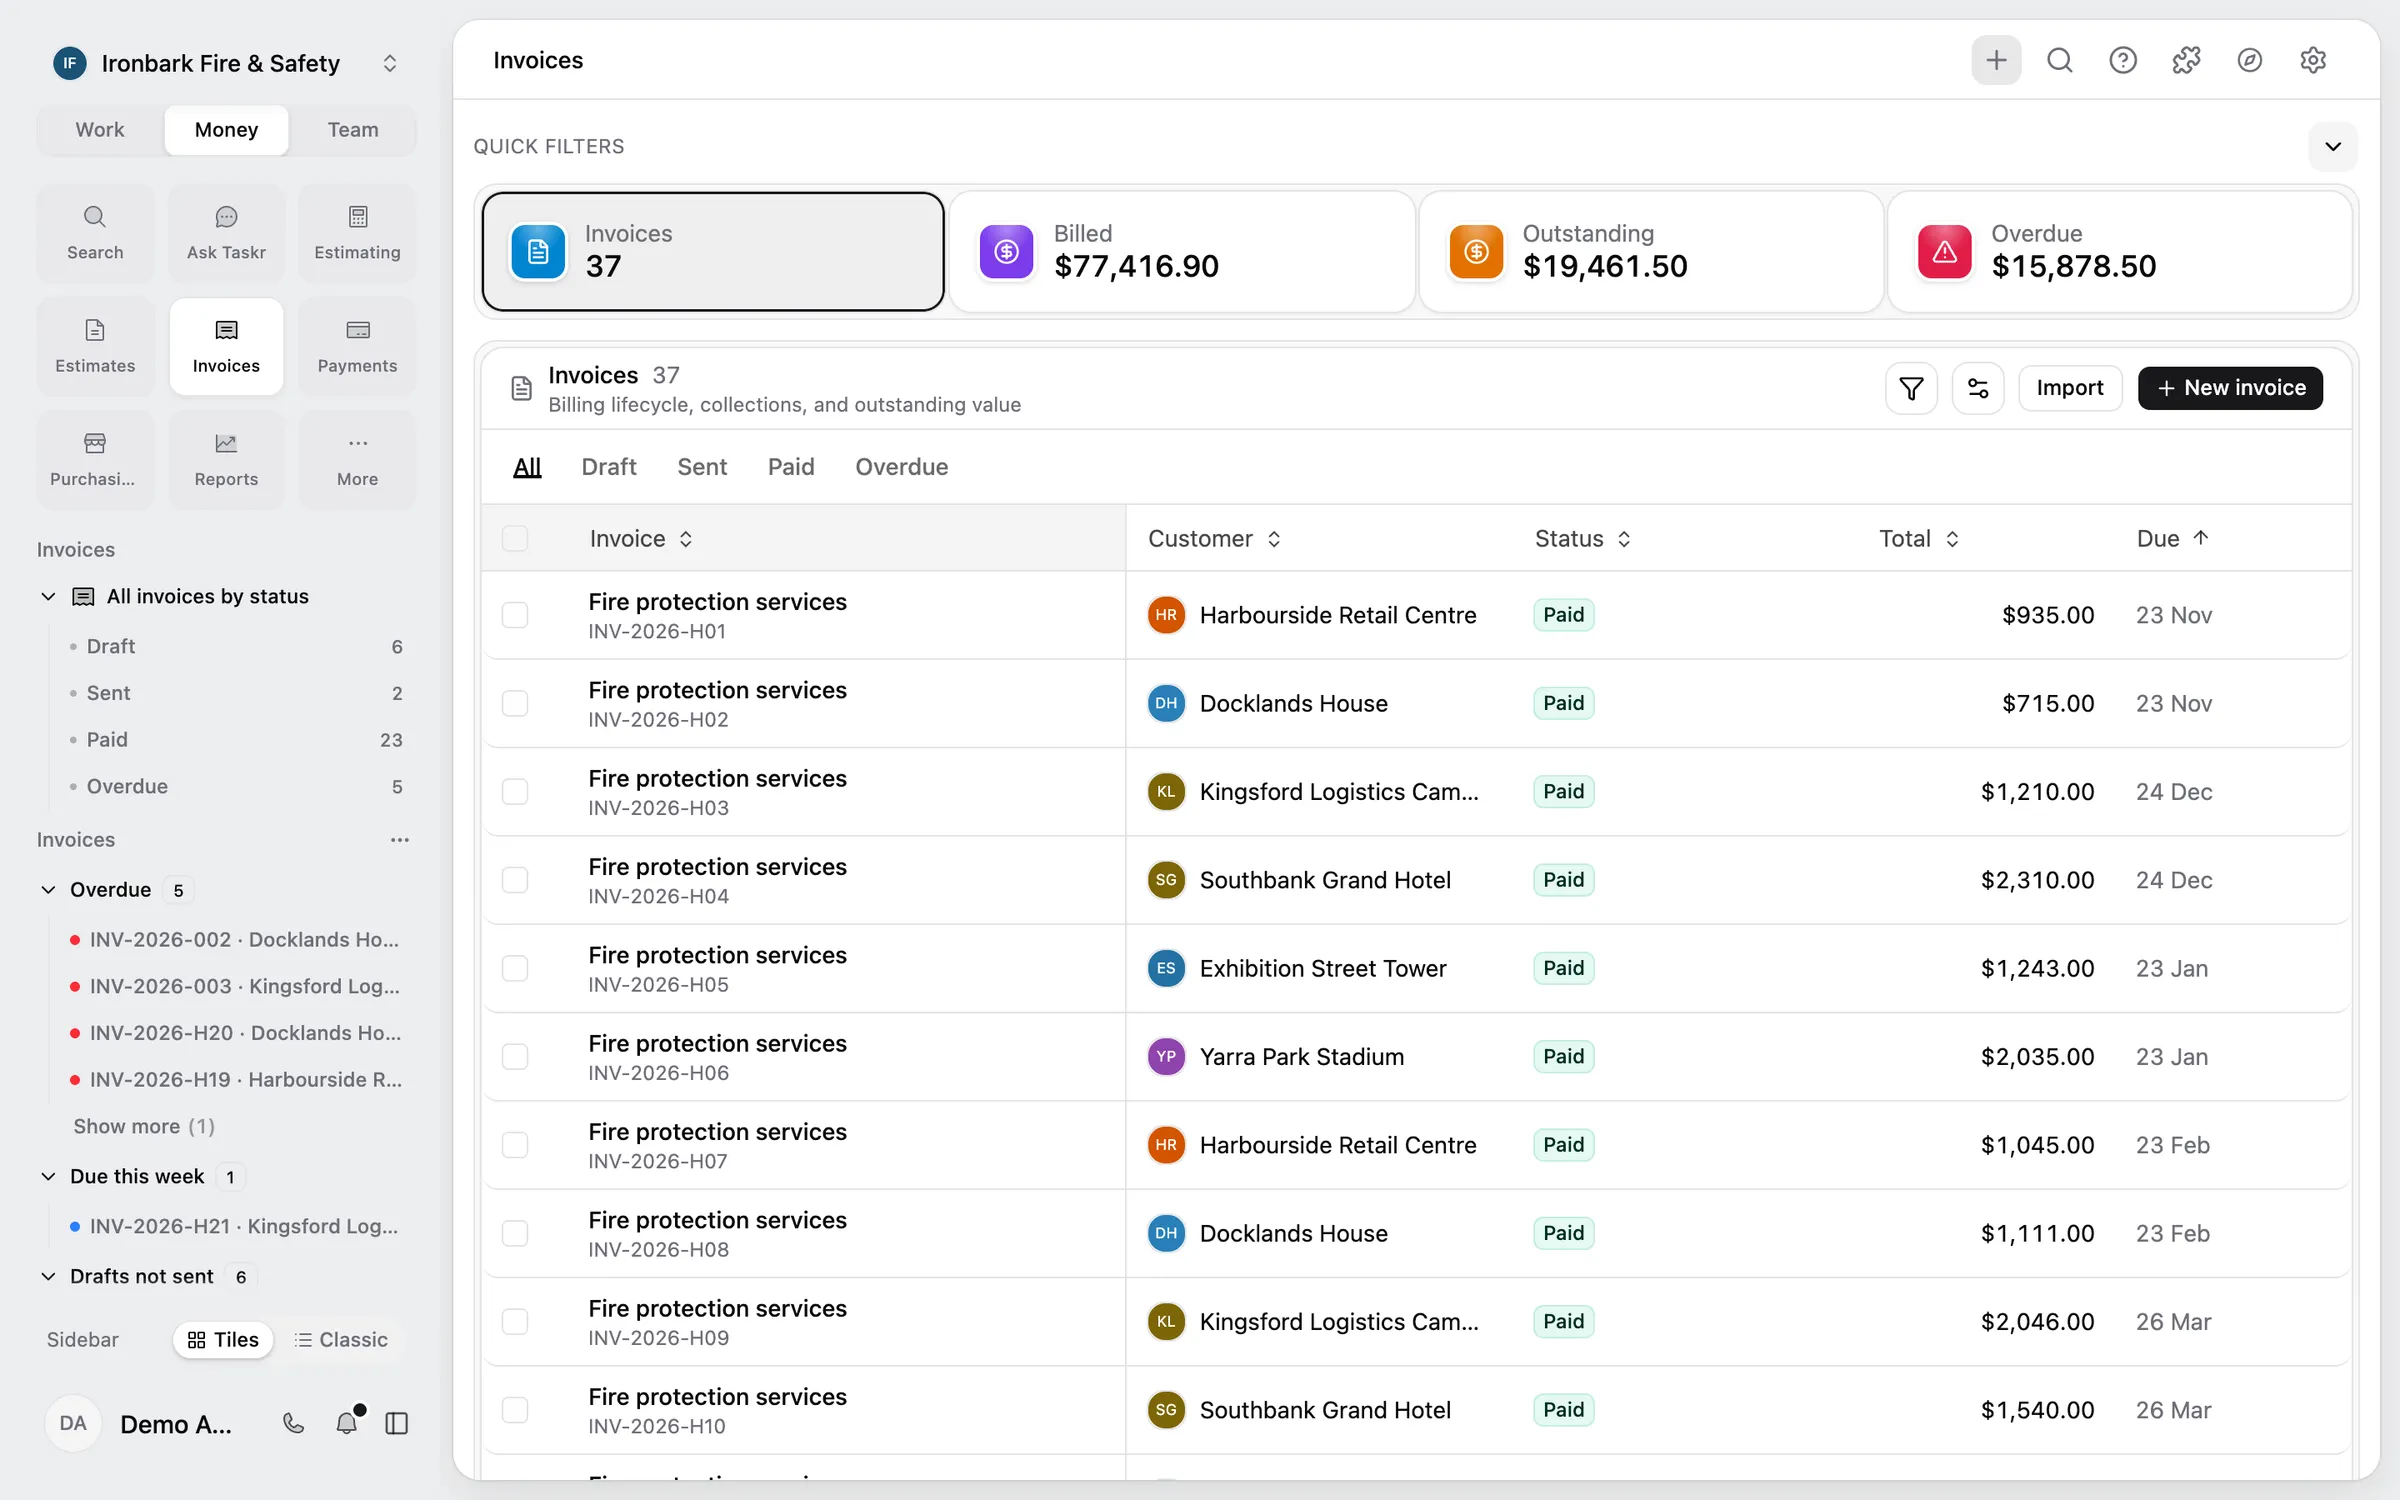Check the box for INV-2026-H03
This screenshot has height=1500, width=2400.
pos(515,791)
